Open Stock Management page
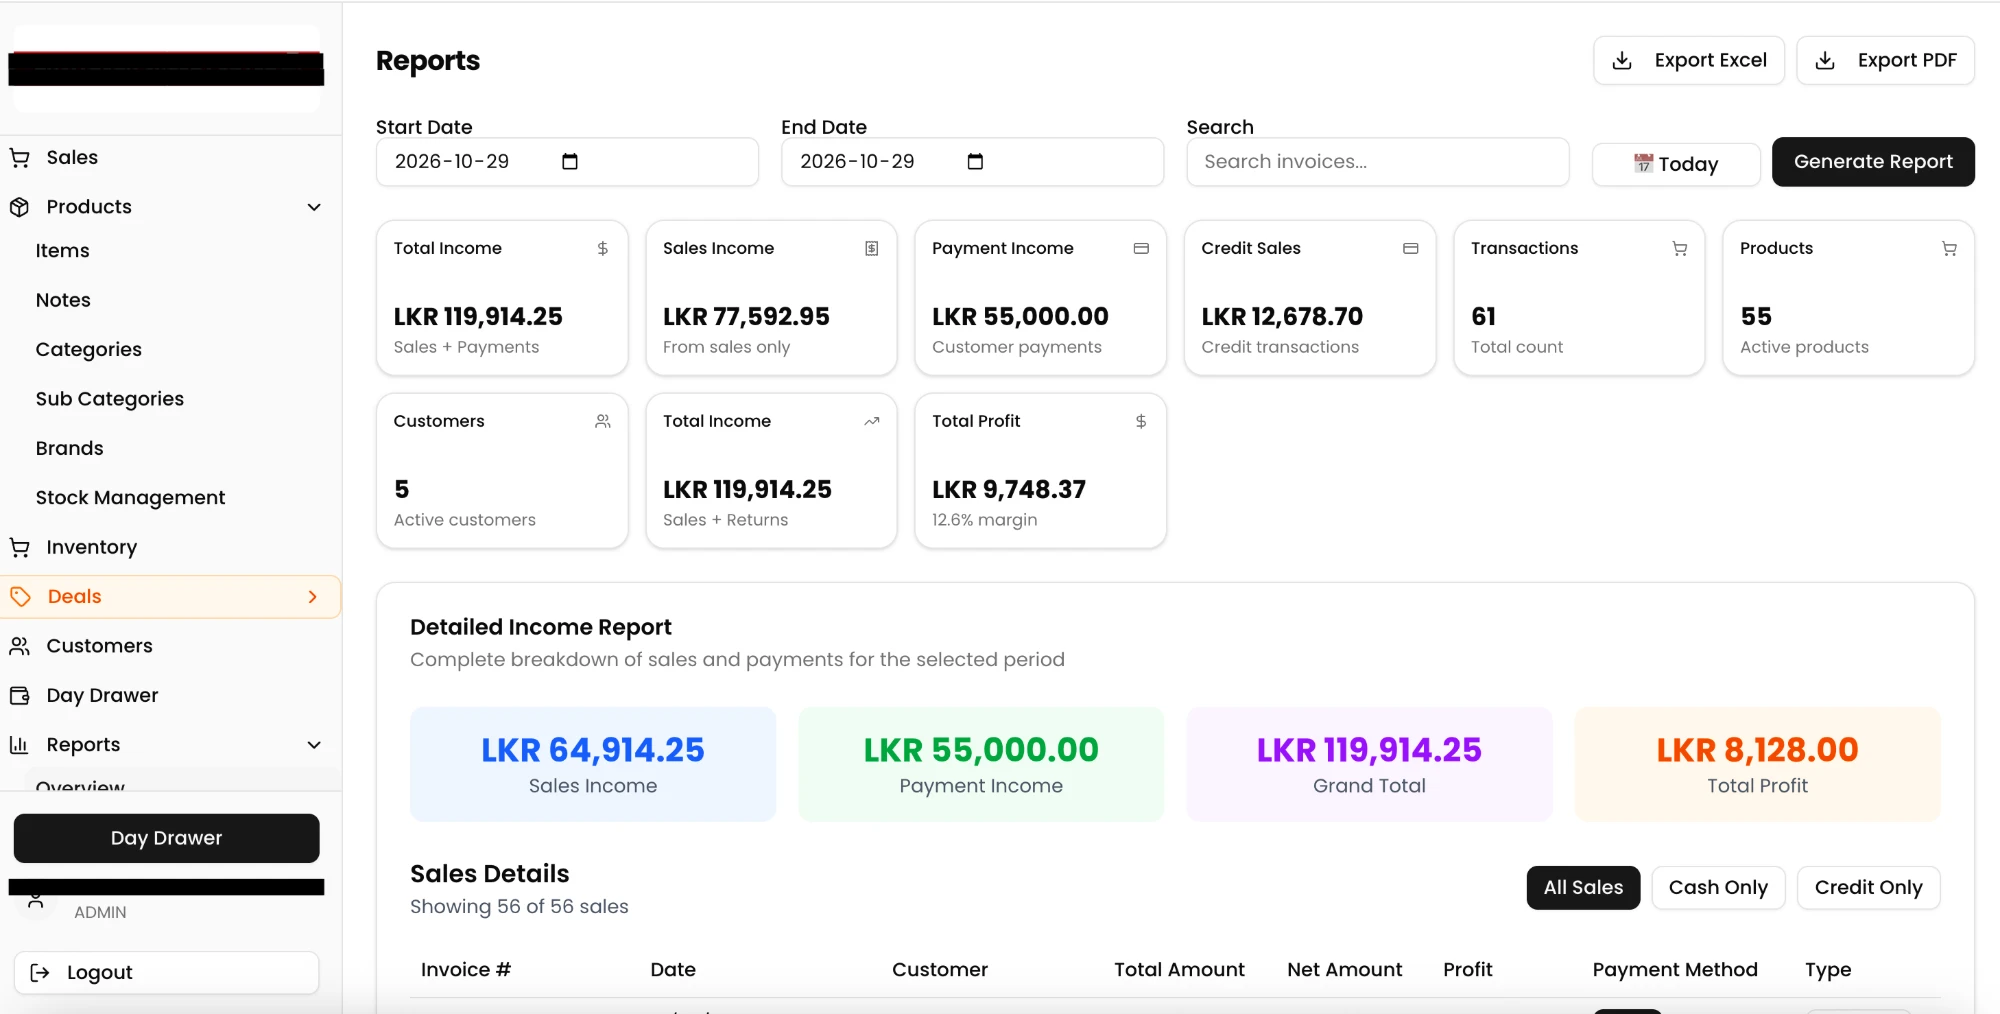The height and width of the screenshot is (1014, 2000). pyautogui.click(x=131, y=498)
